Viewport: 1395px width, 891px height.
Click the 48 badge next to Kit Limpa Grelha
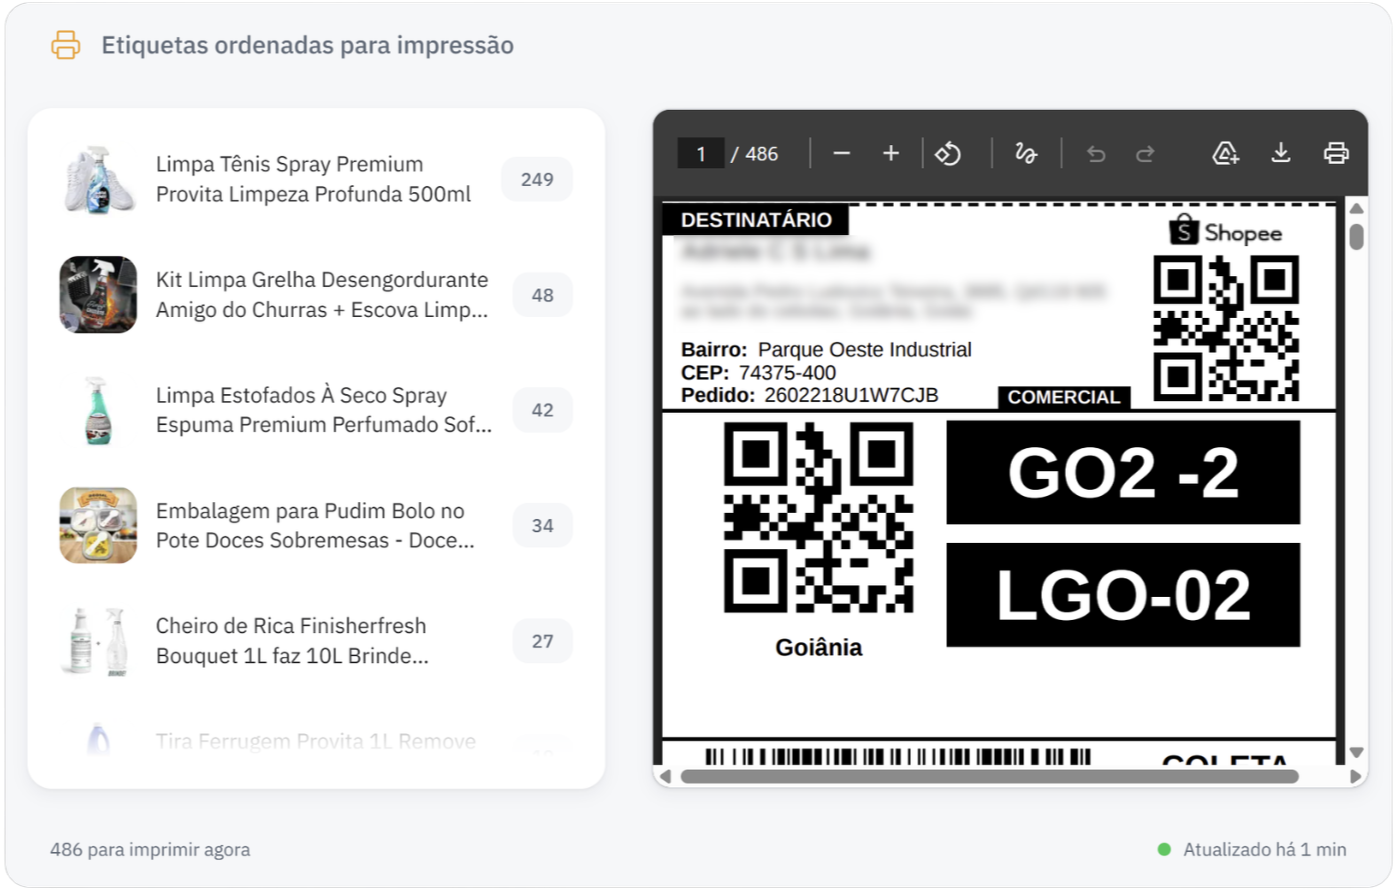pyautogui.click(x=541, y=294)
